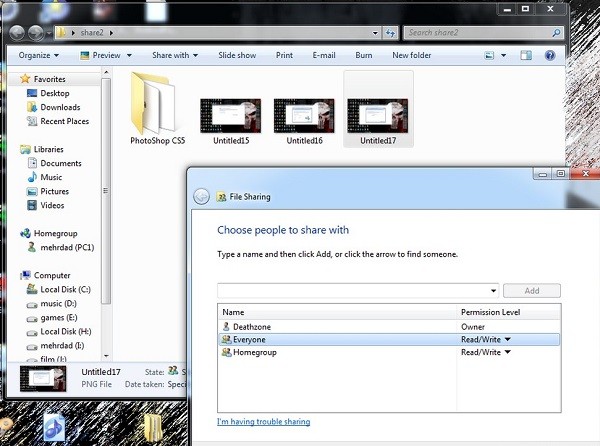Click the music file icon on the desktop

[x=54, y=427]
